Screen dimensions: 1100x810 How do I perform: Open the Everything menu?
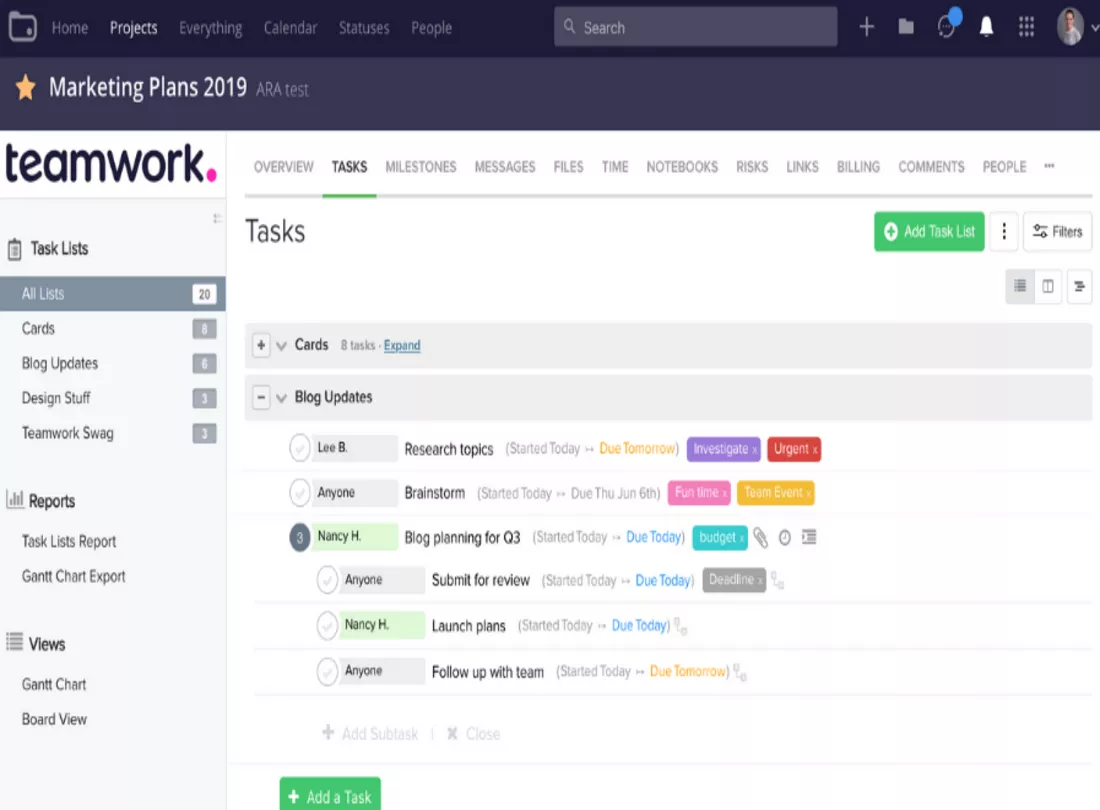coord(210,28)
